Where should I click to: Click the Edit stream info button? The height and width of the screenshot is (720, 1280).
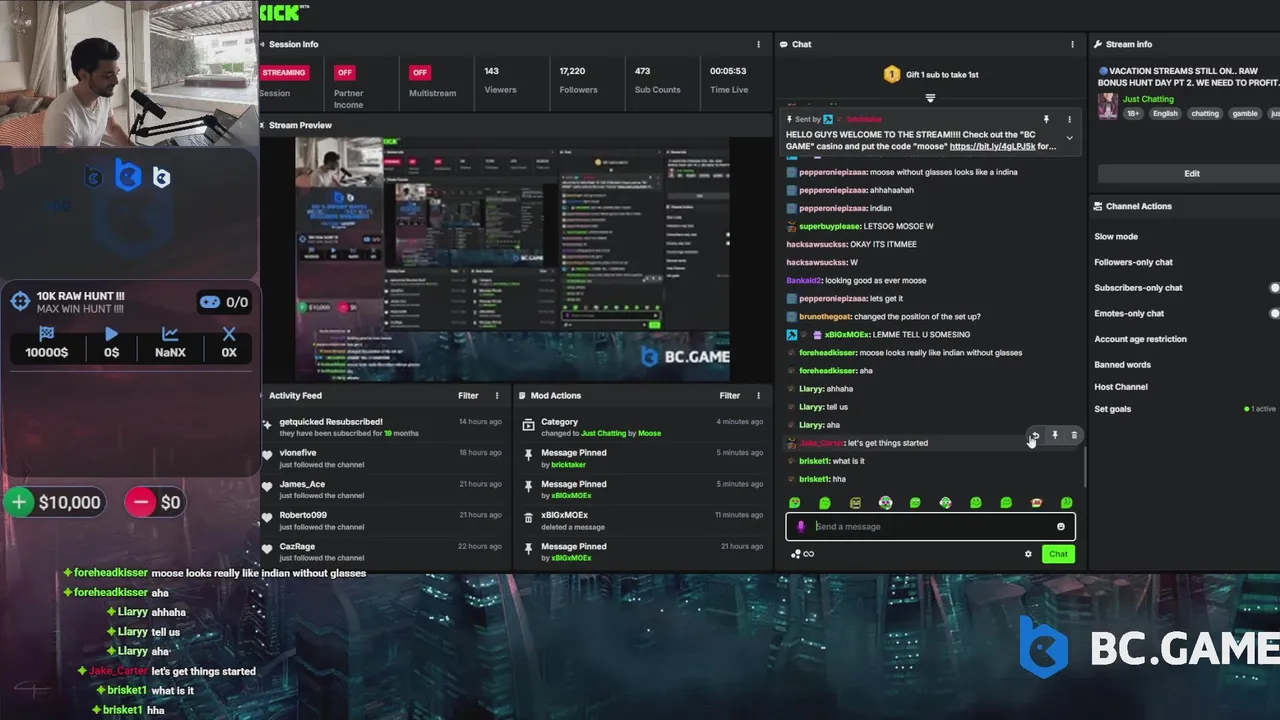point(1191,173)
